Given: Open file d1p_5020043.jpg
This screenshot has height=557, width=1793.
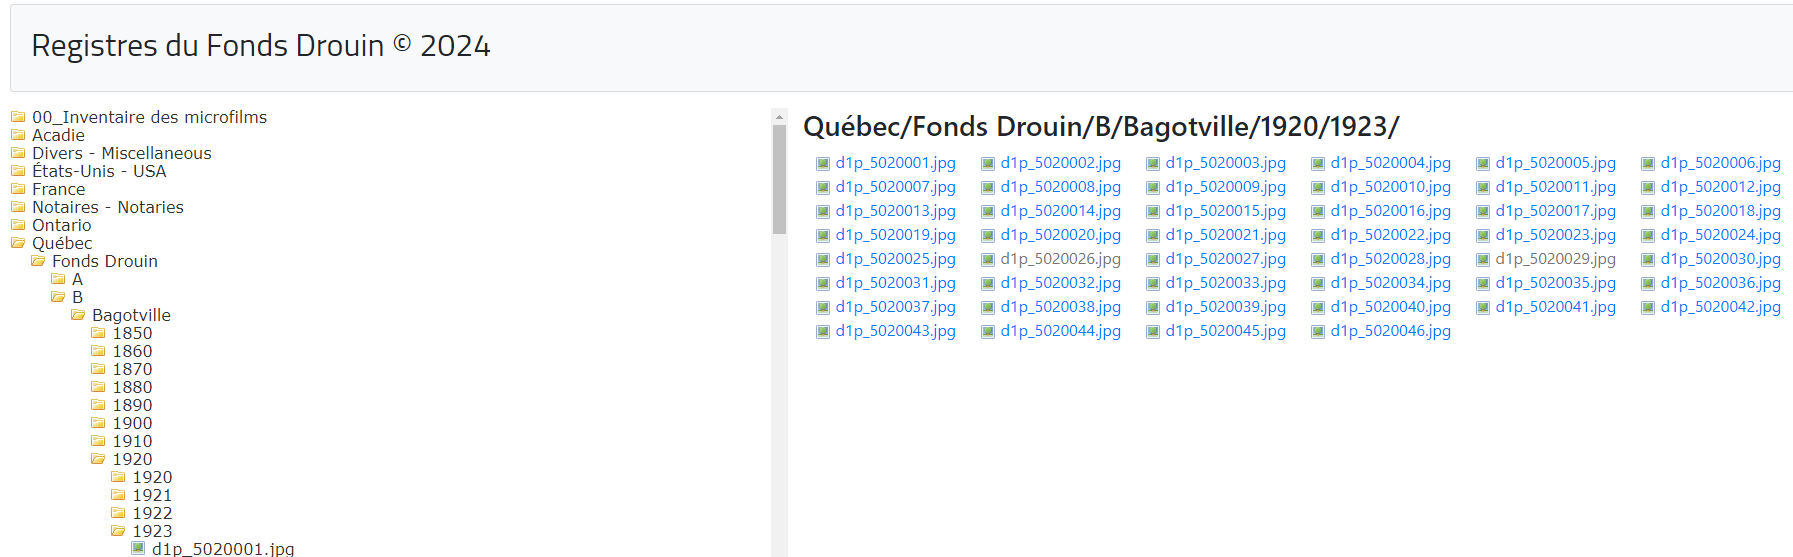Looking at the screenshot, I should [896, 331].
